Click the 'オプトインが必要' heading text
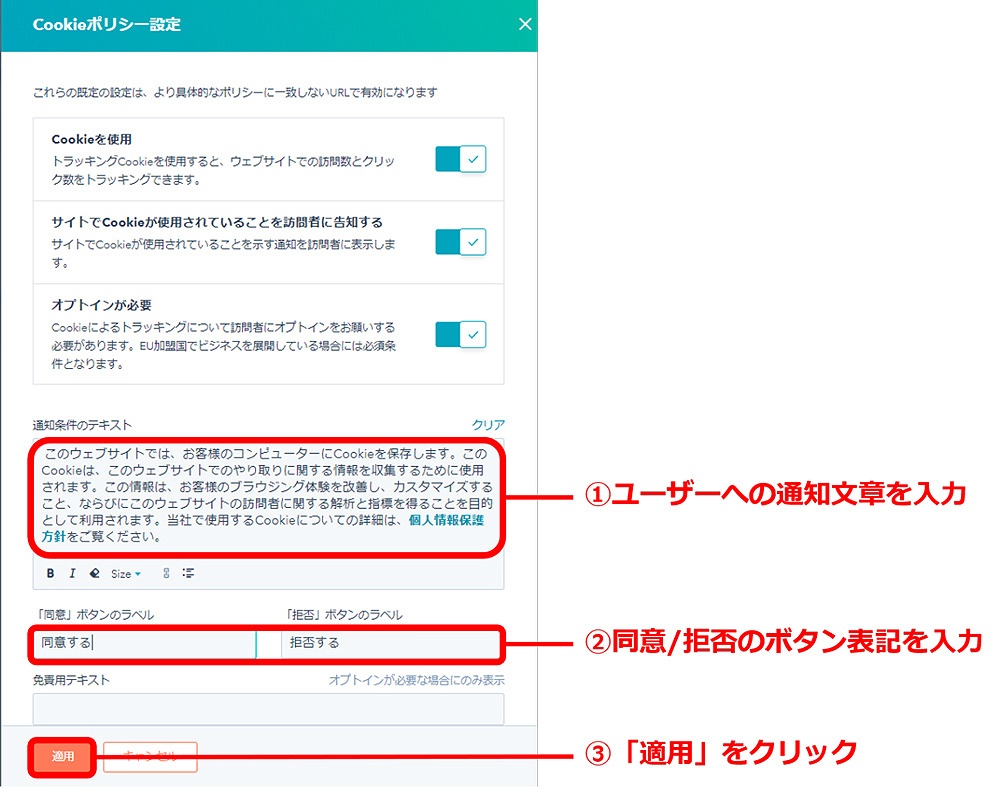The height and width of the screenshot is (789, 1000). pyautogui.click(x=101, y=305)
